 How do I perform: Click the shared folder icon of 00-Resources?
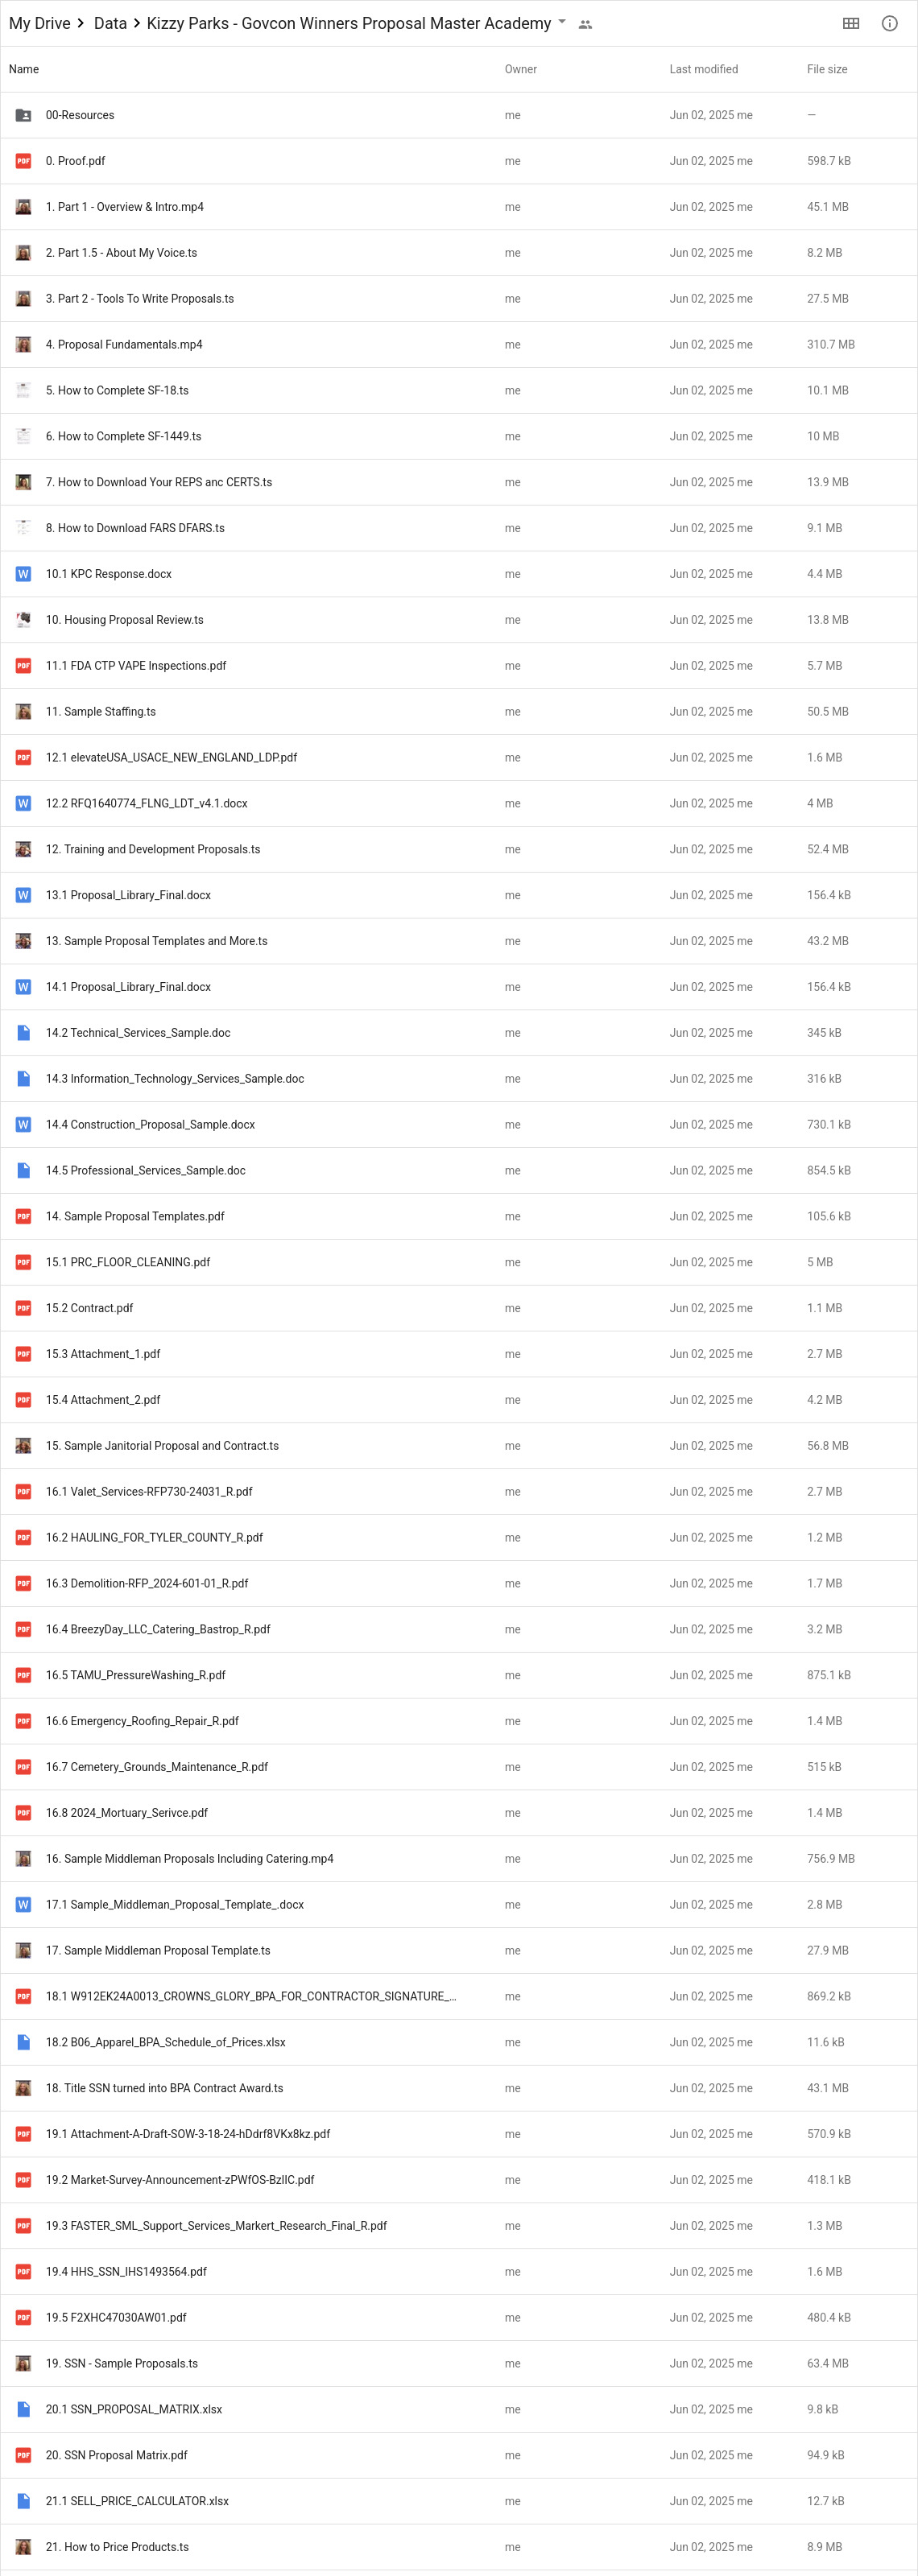(23, 115)
